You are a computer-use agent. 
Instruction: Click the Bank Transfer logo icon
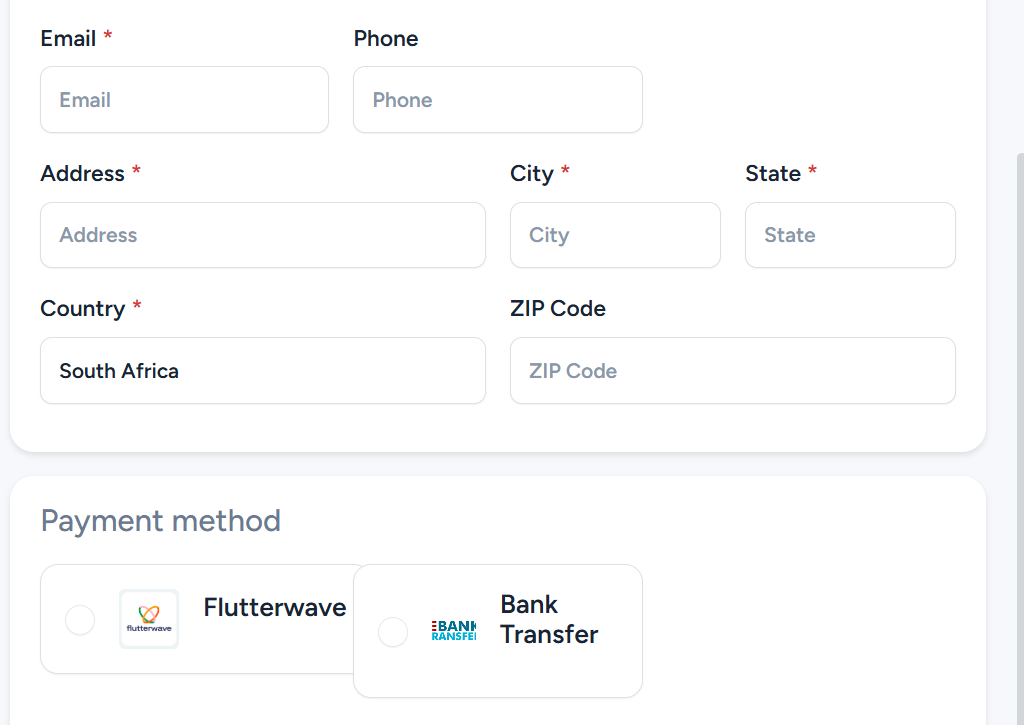(x=454, y=630)
